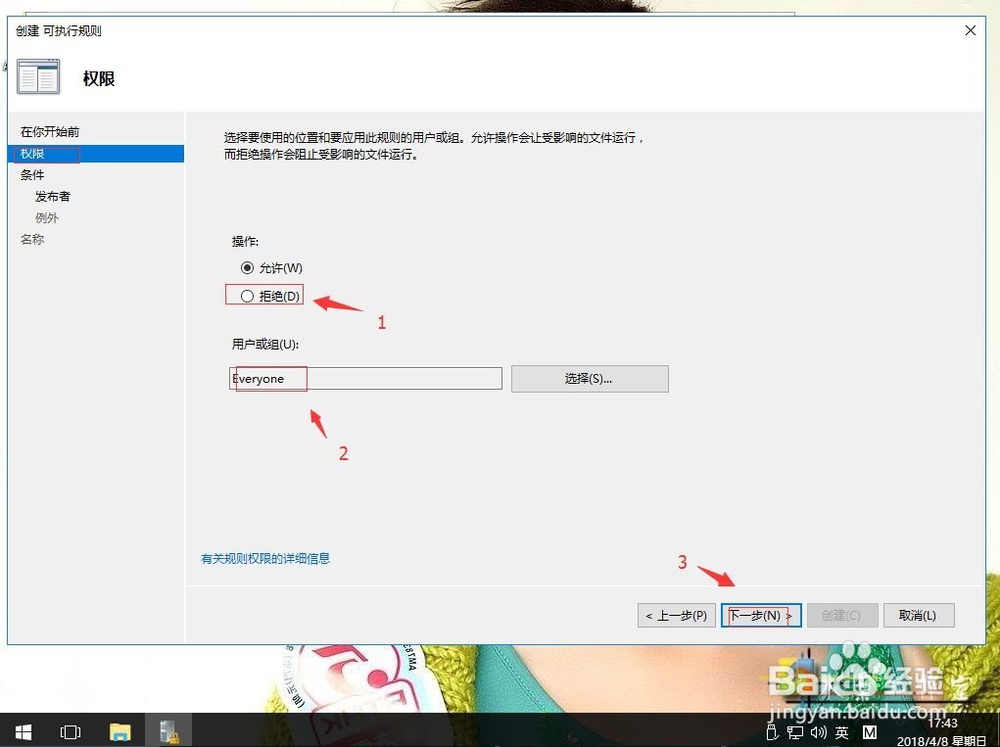Image resolution: width=1000 pixels, height=747 pixels.
Task: Open Task View from the taskbar
Action: (x=70, y=732)
